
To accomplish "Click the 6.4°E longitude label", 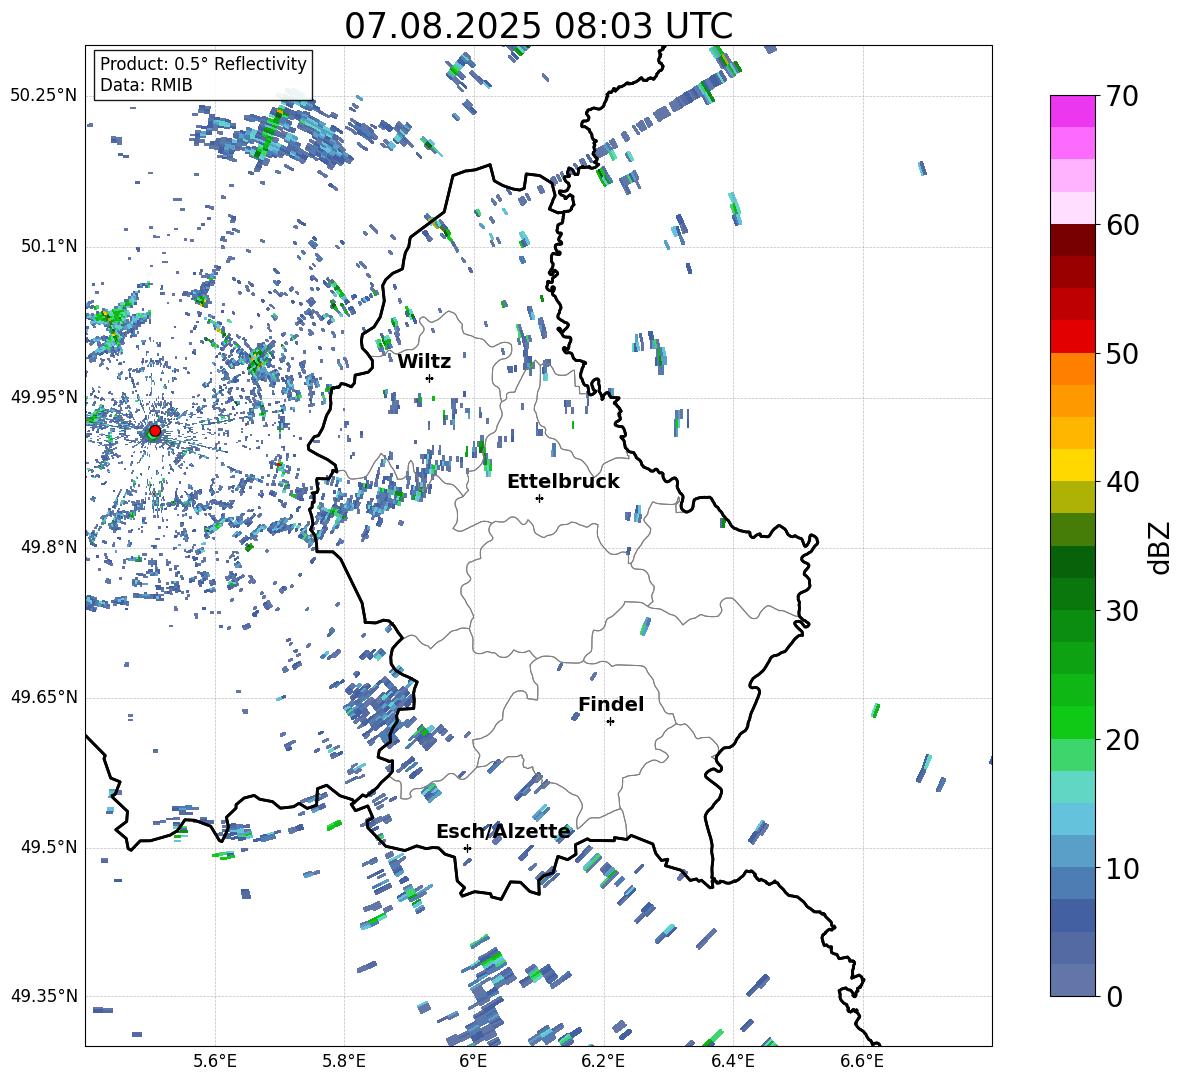I will coord(732,1061).
